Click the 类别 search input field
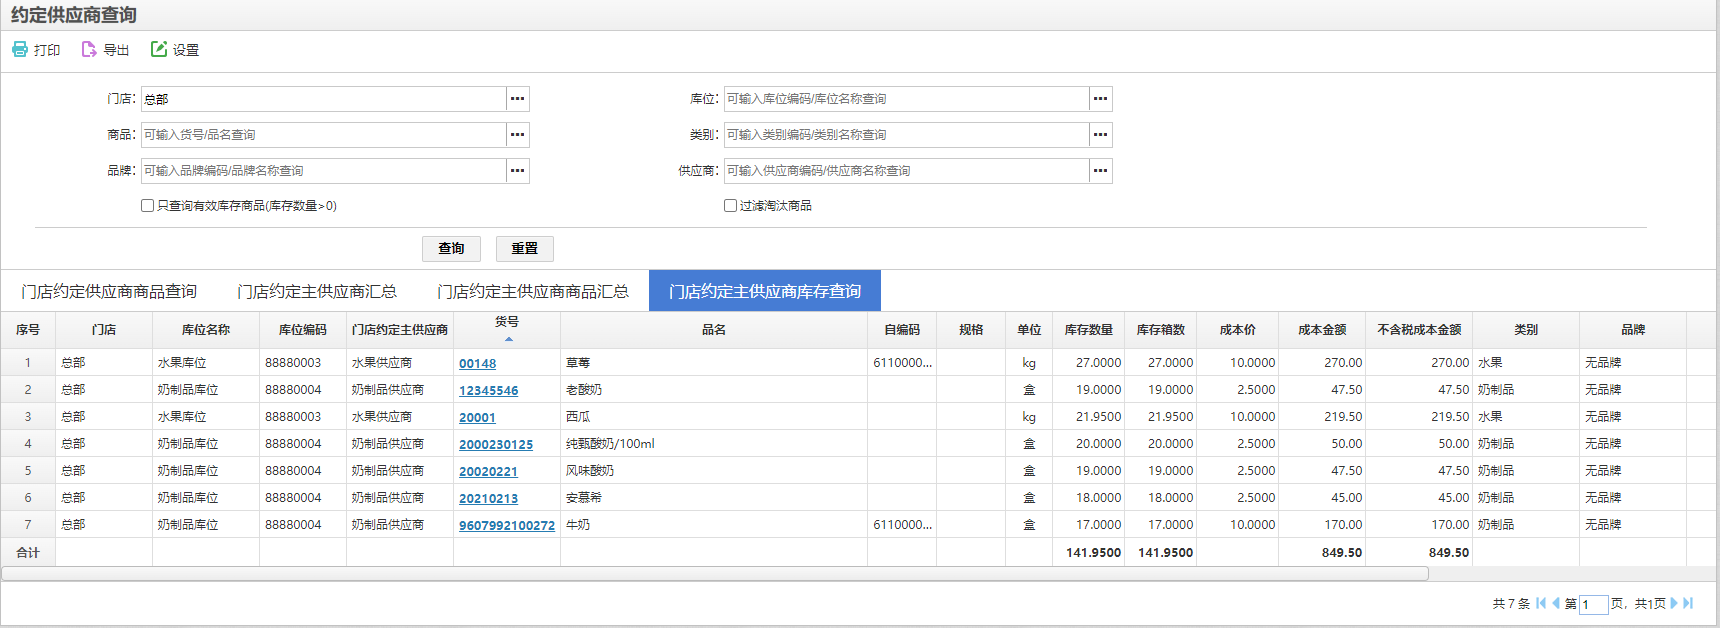This screenshot has height=628, width=1720. click(x=906, y=135)
